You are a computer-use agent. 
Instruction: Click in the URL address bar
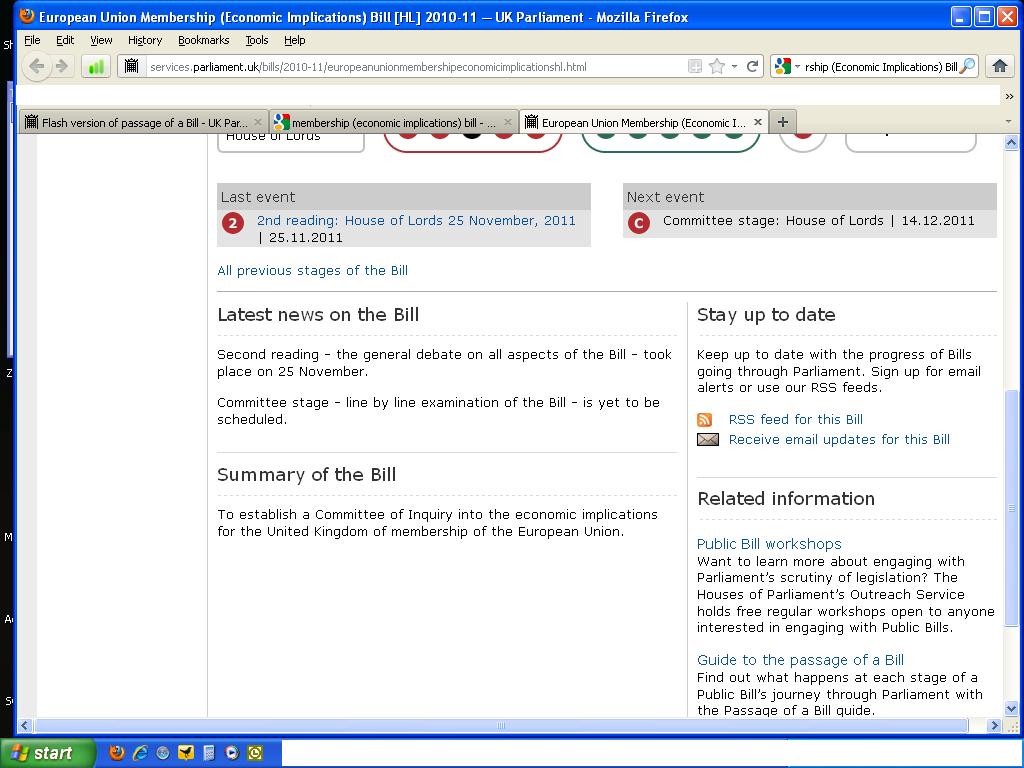click(x=410, y=67)
